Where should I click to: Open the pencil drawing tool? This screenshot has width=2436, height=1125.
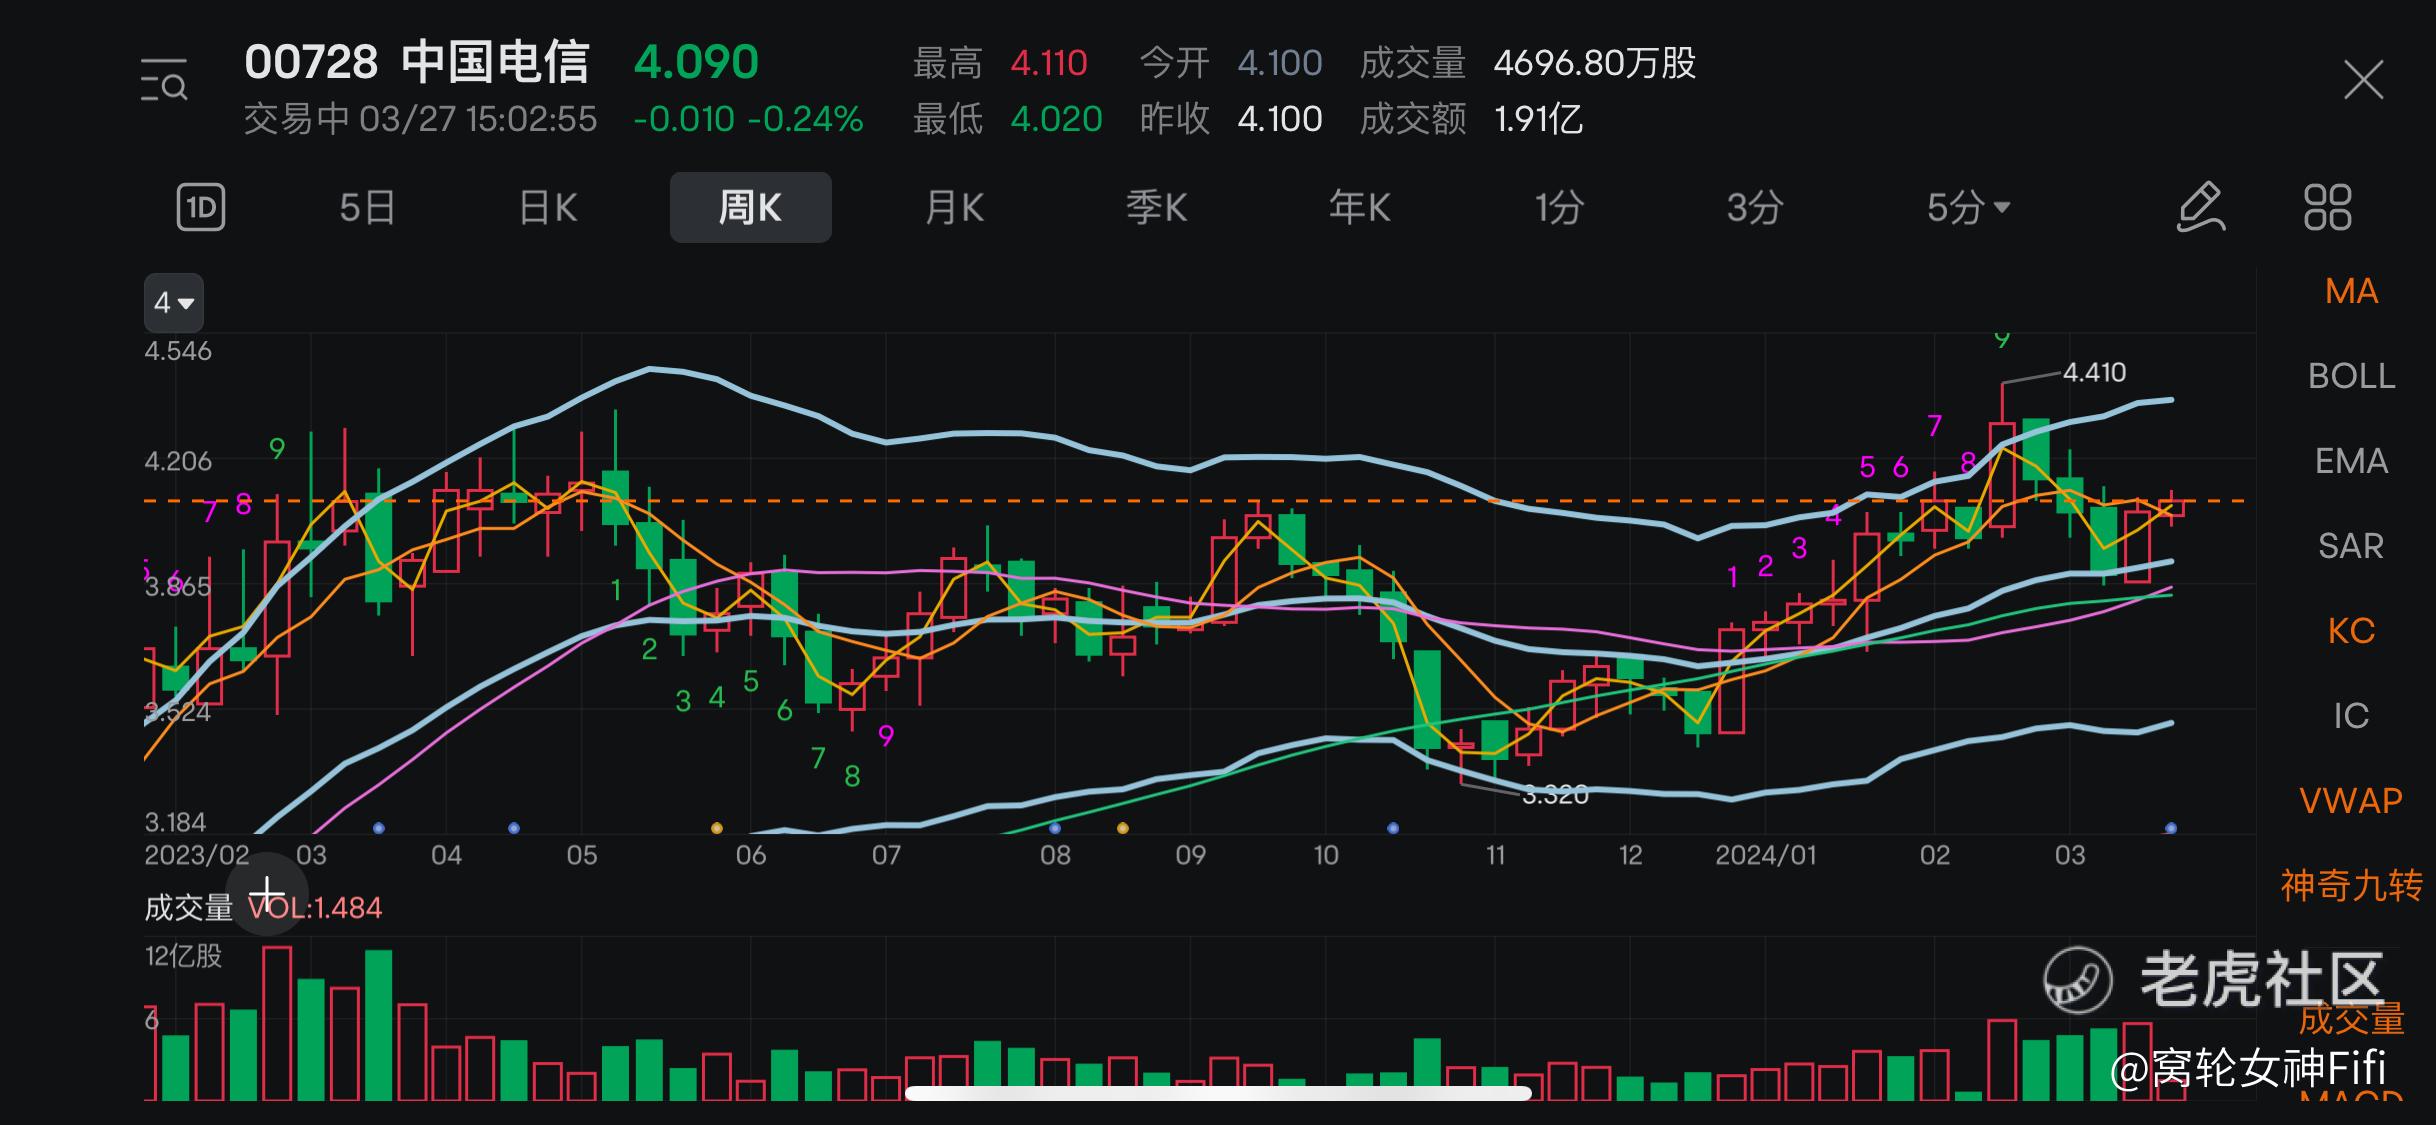pos(2201,208)
